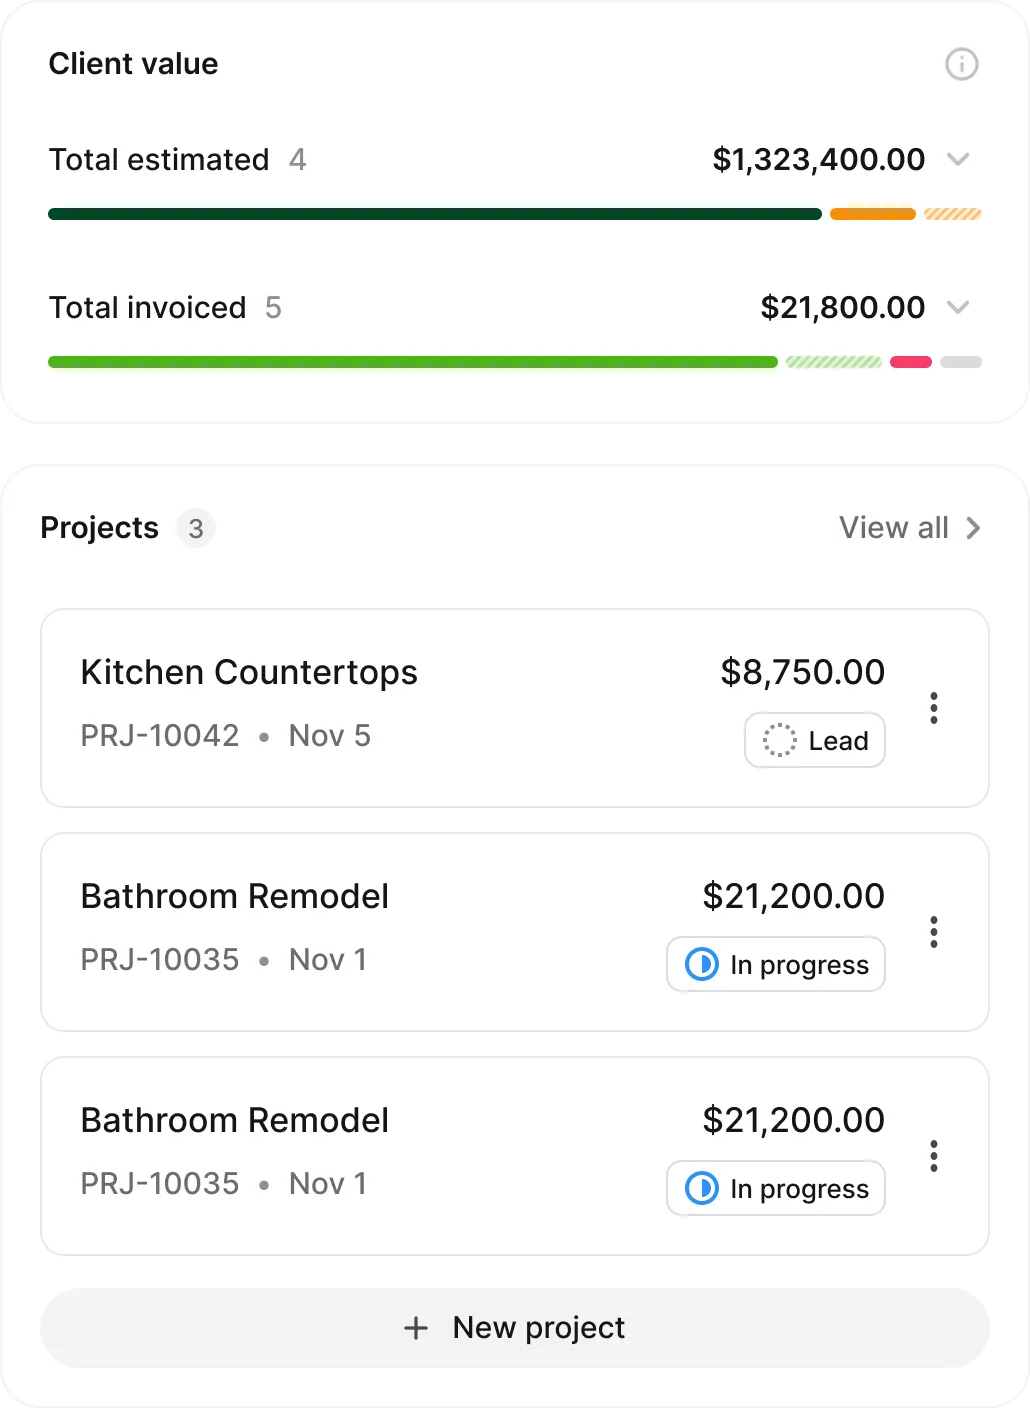Screen dimensions: 1030x1408
Task: Click View all projects link
Action: pos(894,528)
